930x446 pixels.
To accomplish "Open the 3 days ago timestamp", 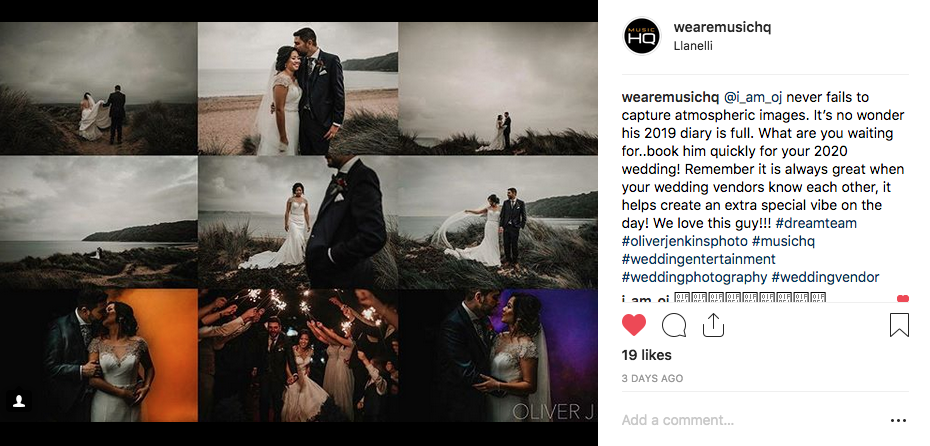I will tap(652, 378).
